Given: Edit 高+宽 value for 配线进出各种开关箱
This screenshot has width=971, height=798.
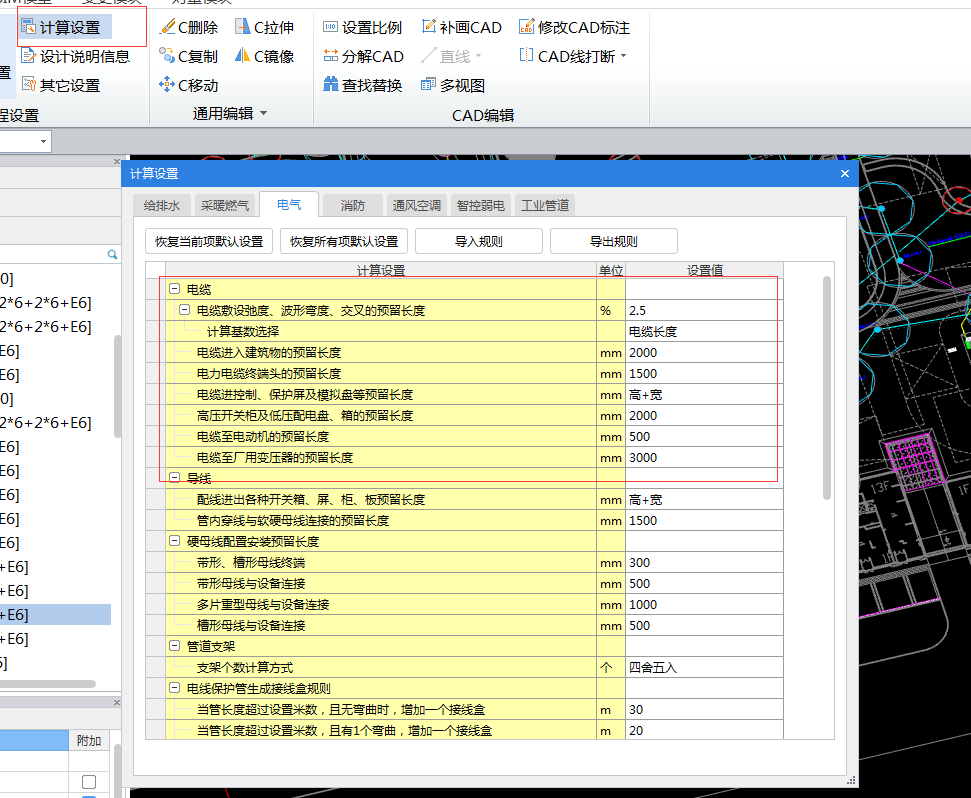Looking at the screenshot, I should (x=704, y=500).
